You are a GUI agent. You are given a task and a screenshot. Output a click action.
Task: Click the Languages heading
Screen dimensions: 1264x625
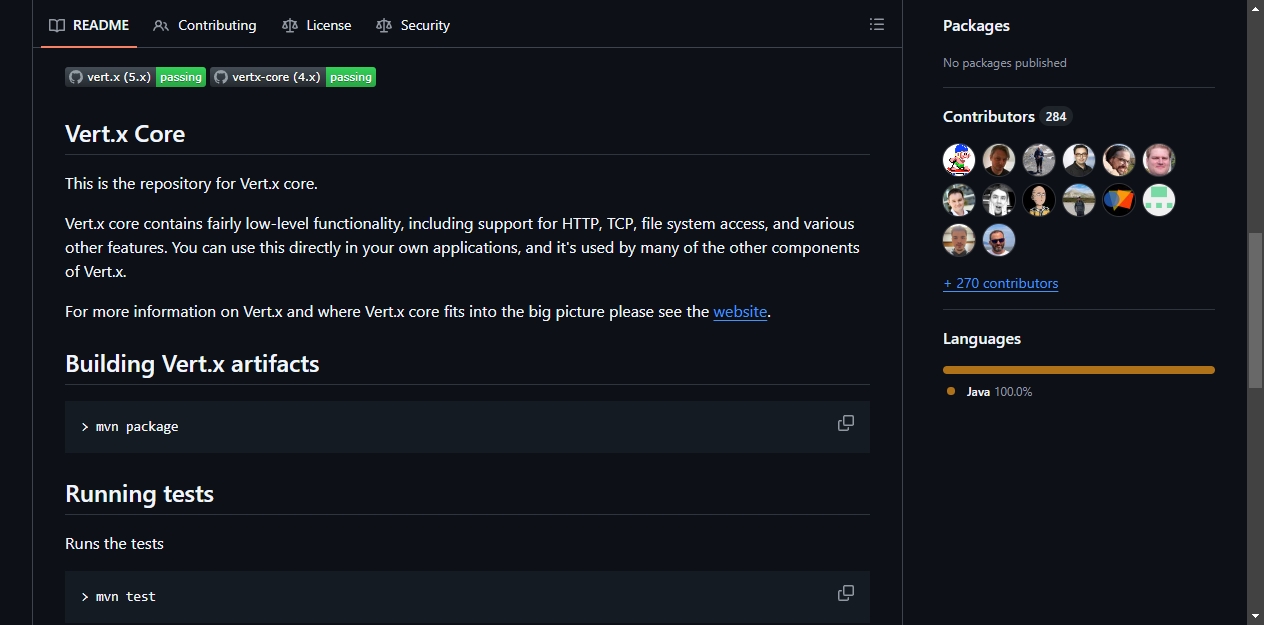(x=982, y=339)
